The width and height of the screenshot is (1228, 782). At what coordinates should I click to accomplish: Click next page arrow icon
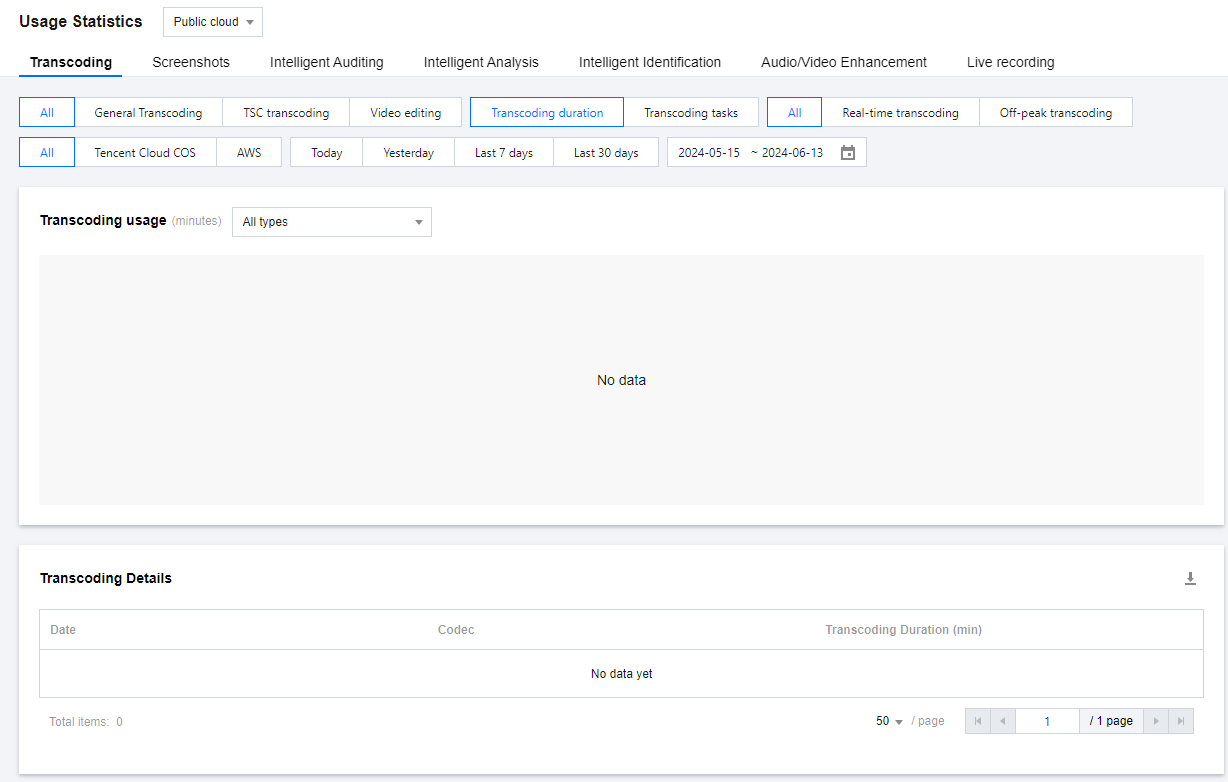(1156, 721)
